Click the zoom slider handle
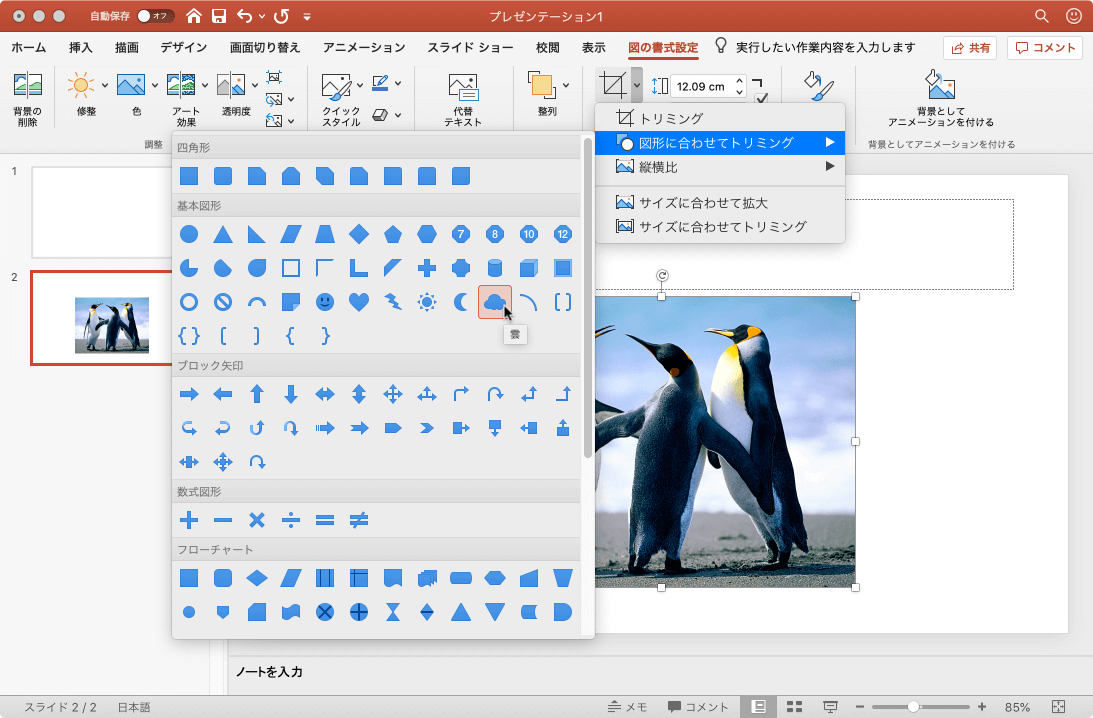This screenshot has width=1093, height=718. pyautogui.click(x=913, y=707)
